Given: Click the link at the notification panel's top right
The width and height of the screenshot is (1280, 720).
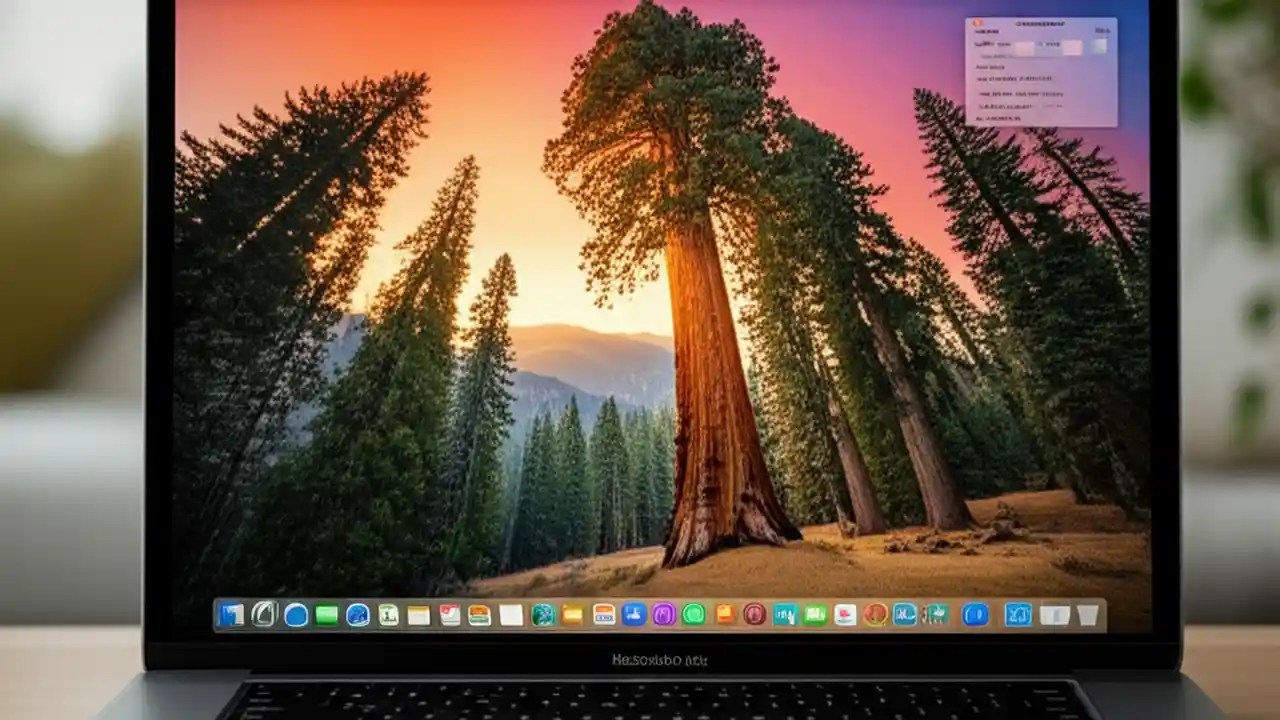Looking at the screenshot, I should pyautogui.click(x=1102, y=31).
